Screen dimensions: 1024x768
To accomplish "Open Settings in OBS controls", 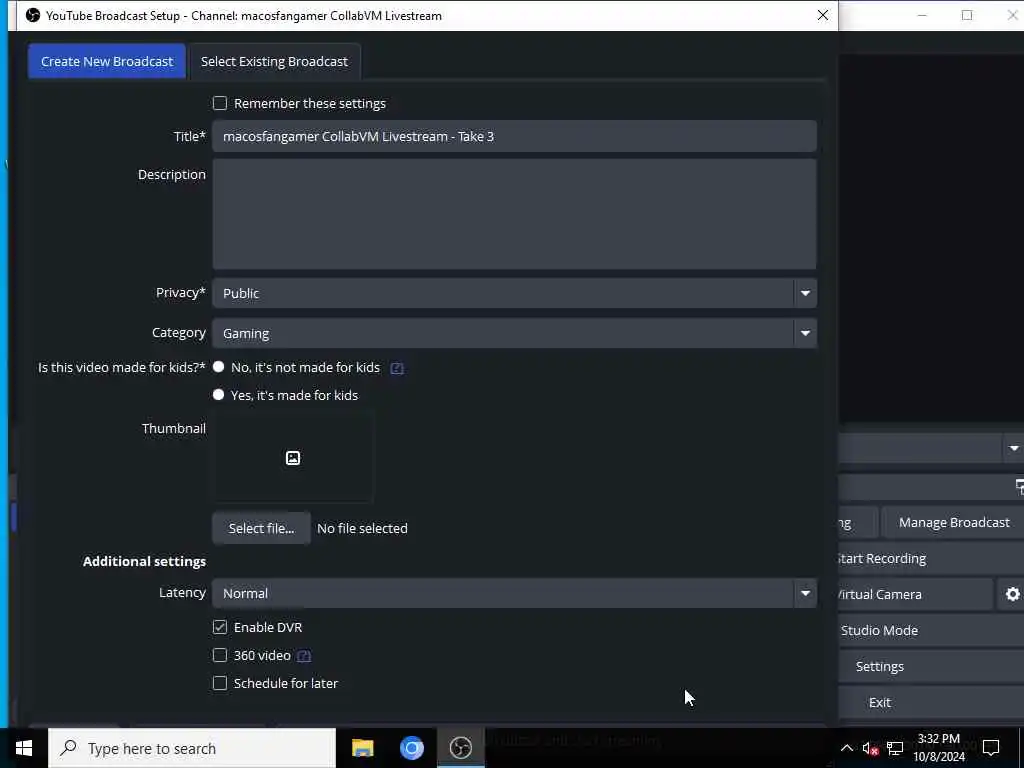I will [x=931, y=666].
